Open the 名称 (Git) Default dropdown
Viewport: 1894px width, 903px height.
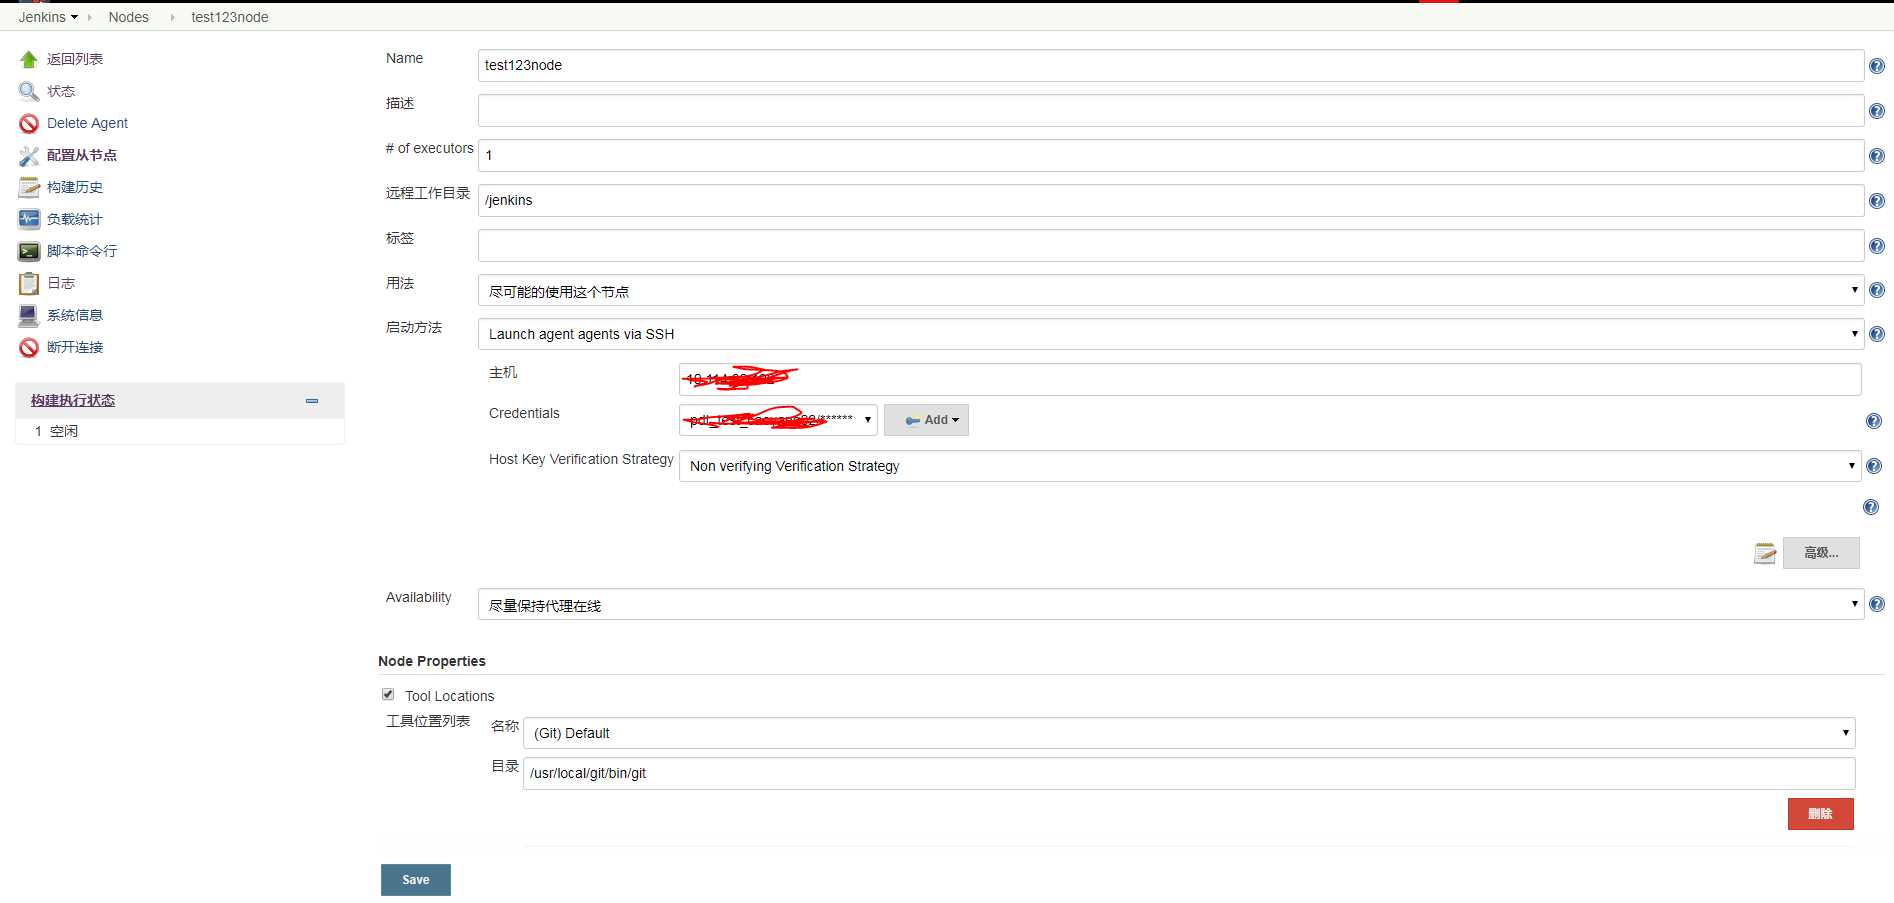1189,733
